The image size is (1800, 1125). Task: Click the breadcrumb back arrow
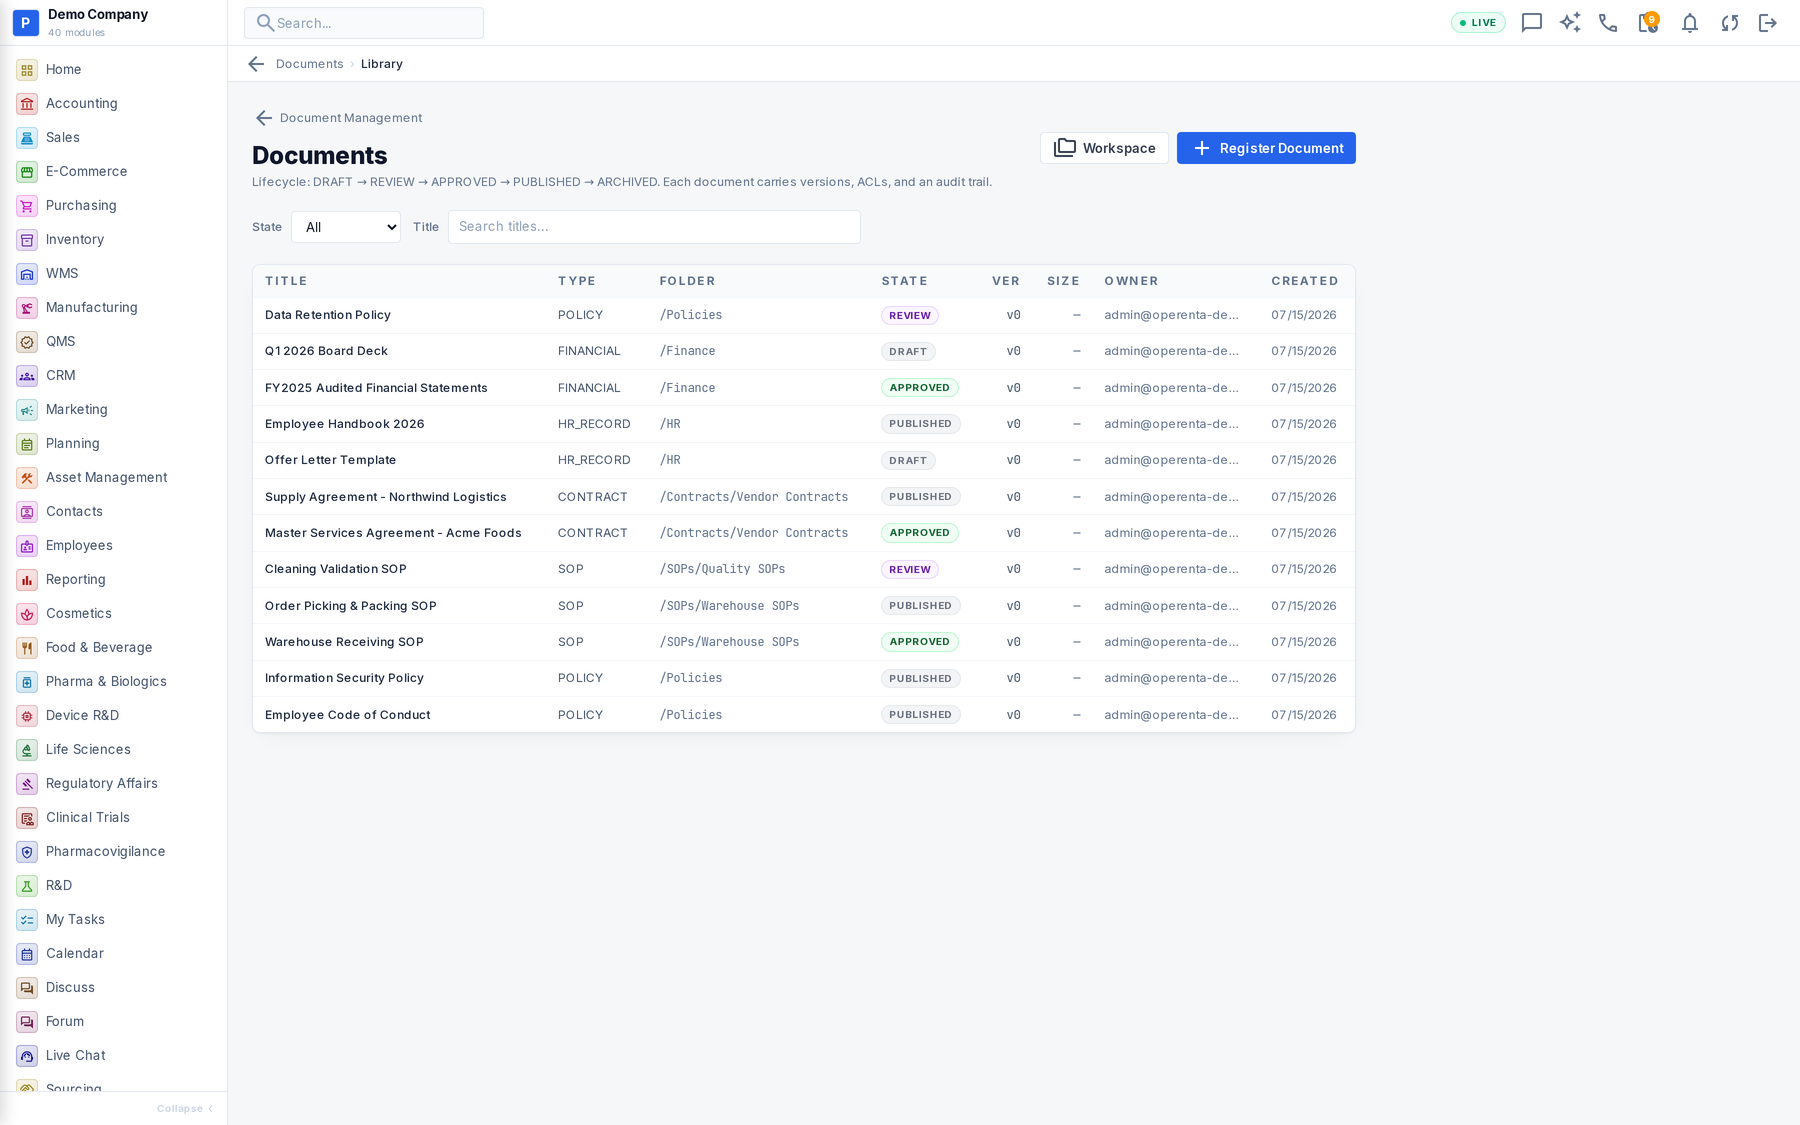coord(256,64)
